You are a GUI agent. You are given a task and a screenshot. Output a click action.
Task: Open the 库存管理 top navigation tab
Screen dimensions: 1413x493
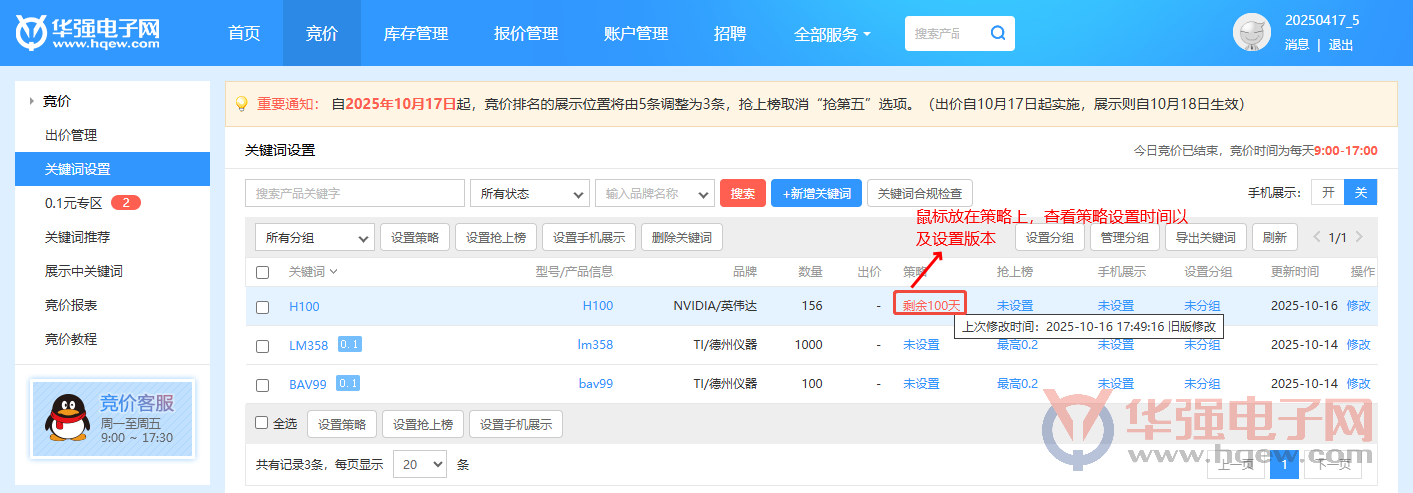pos(415,33)
